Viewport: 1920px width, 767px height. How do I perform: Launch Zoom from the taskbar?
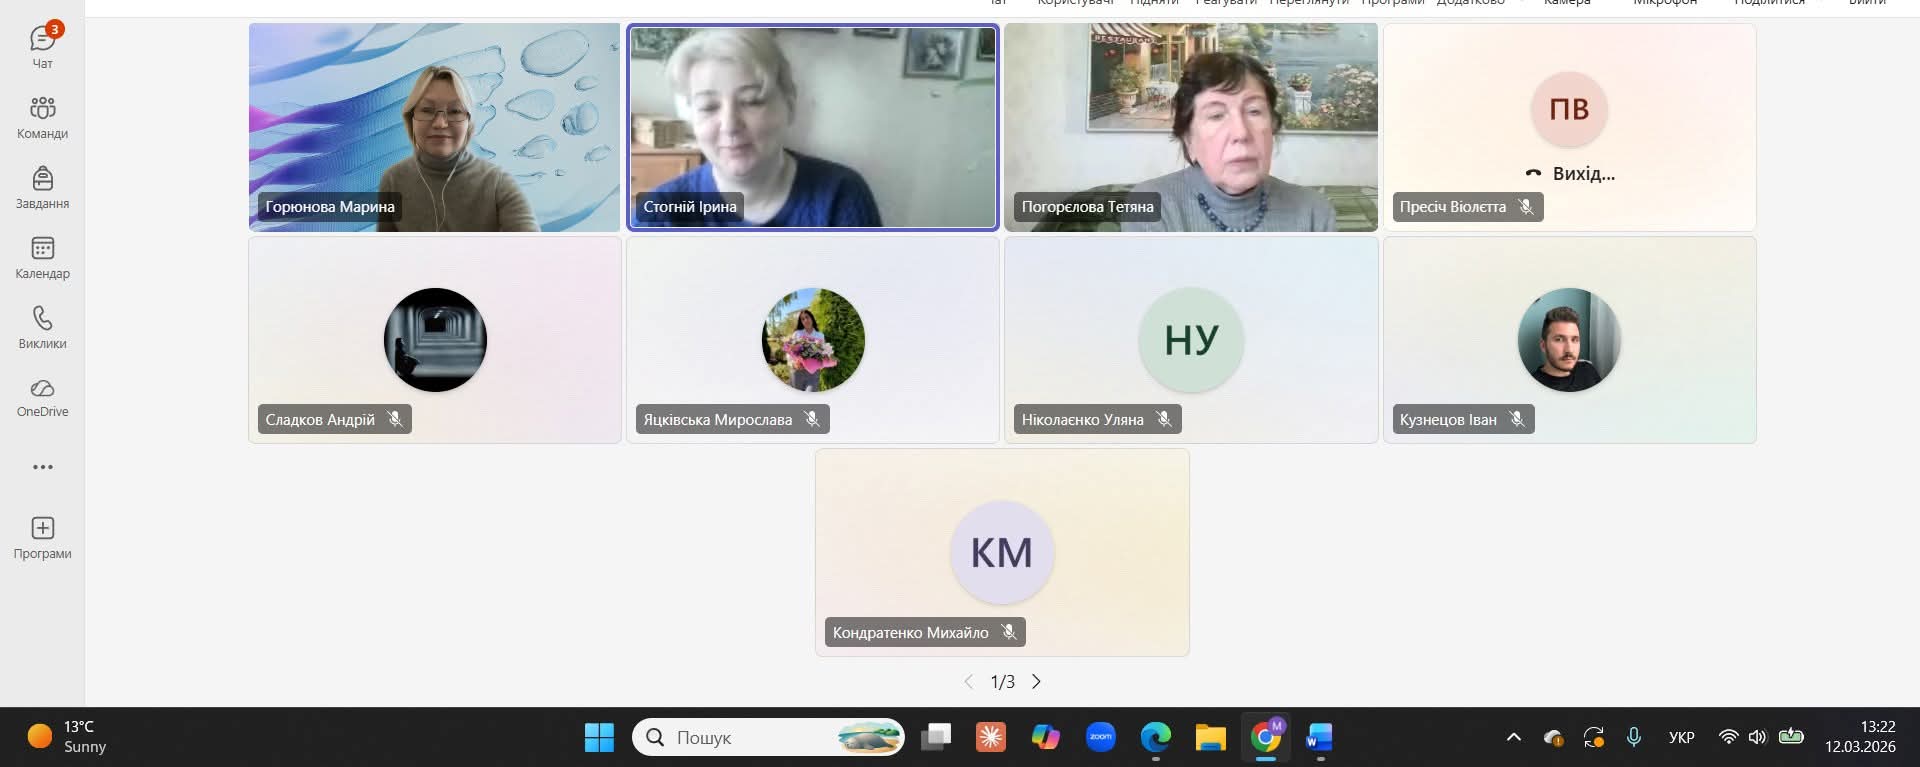[1100, 737]
